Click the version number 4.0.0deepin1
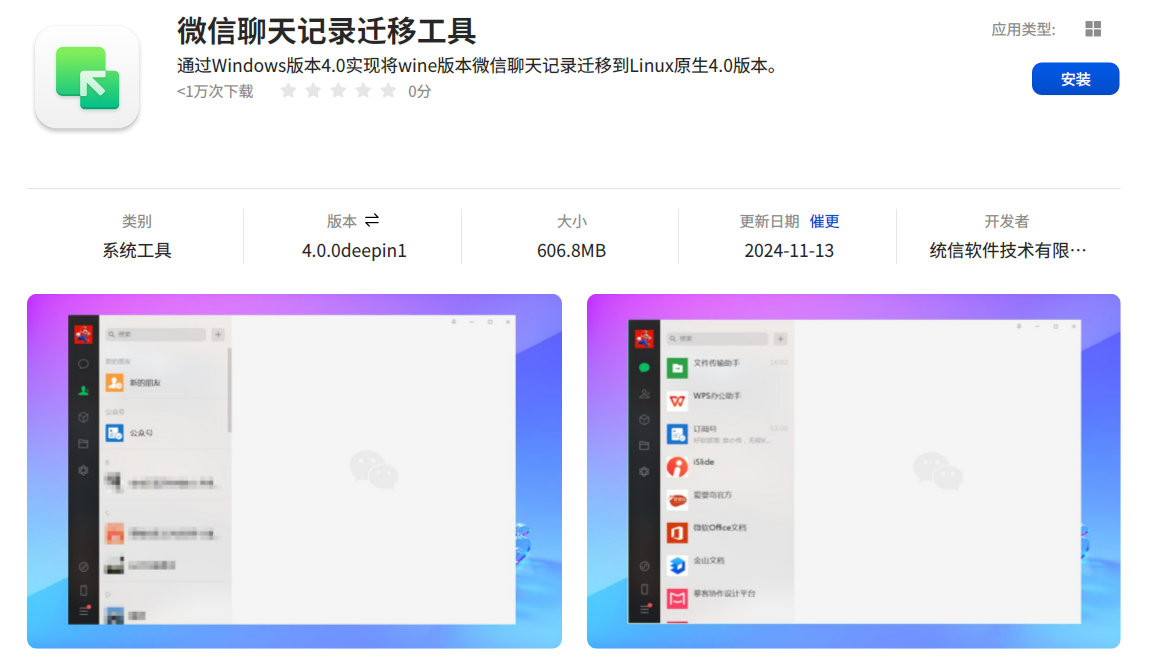Viewport: 1150px width, 660px height. tap(354, 251)
